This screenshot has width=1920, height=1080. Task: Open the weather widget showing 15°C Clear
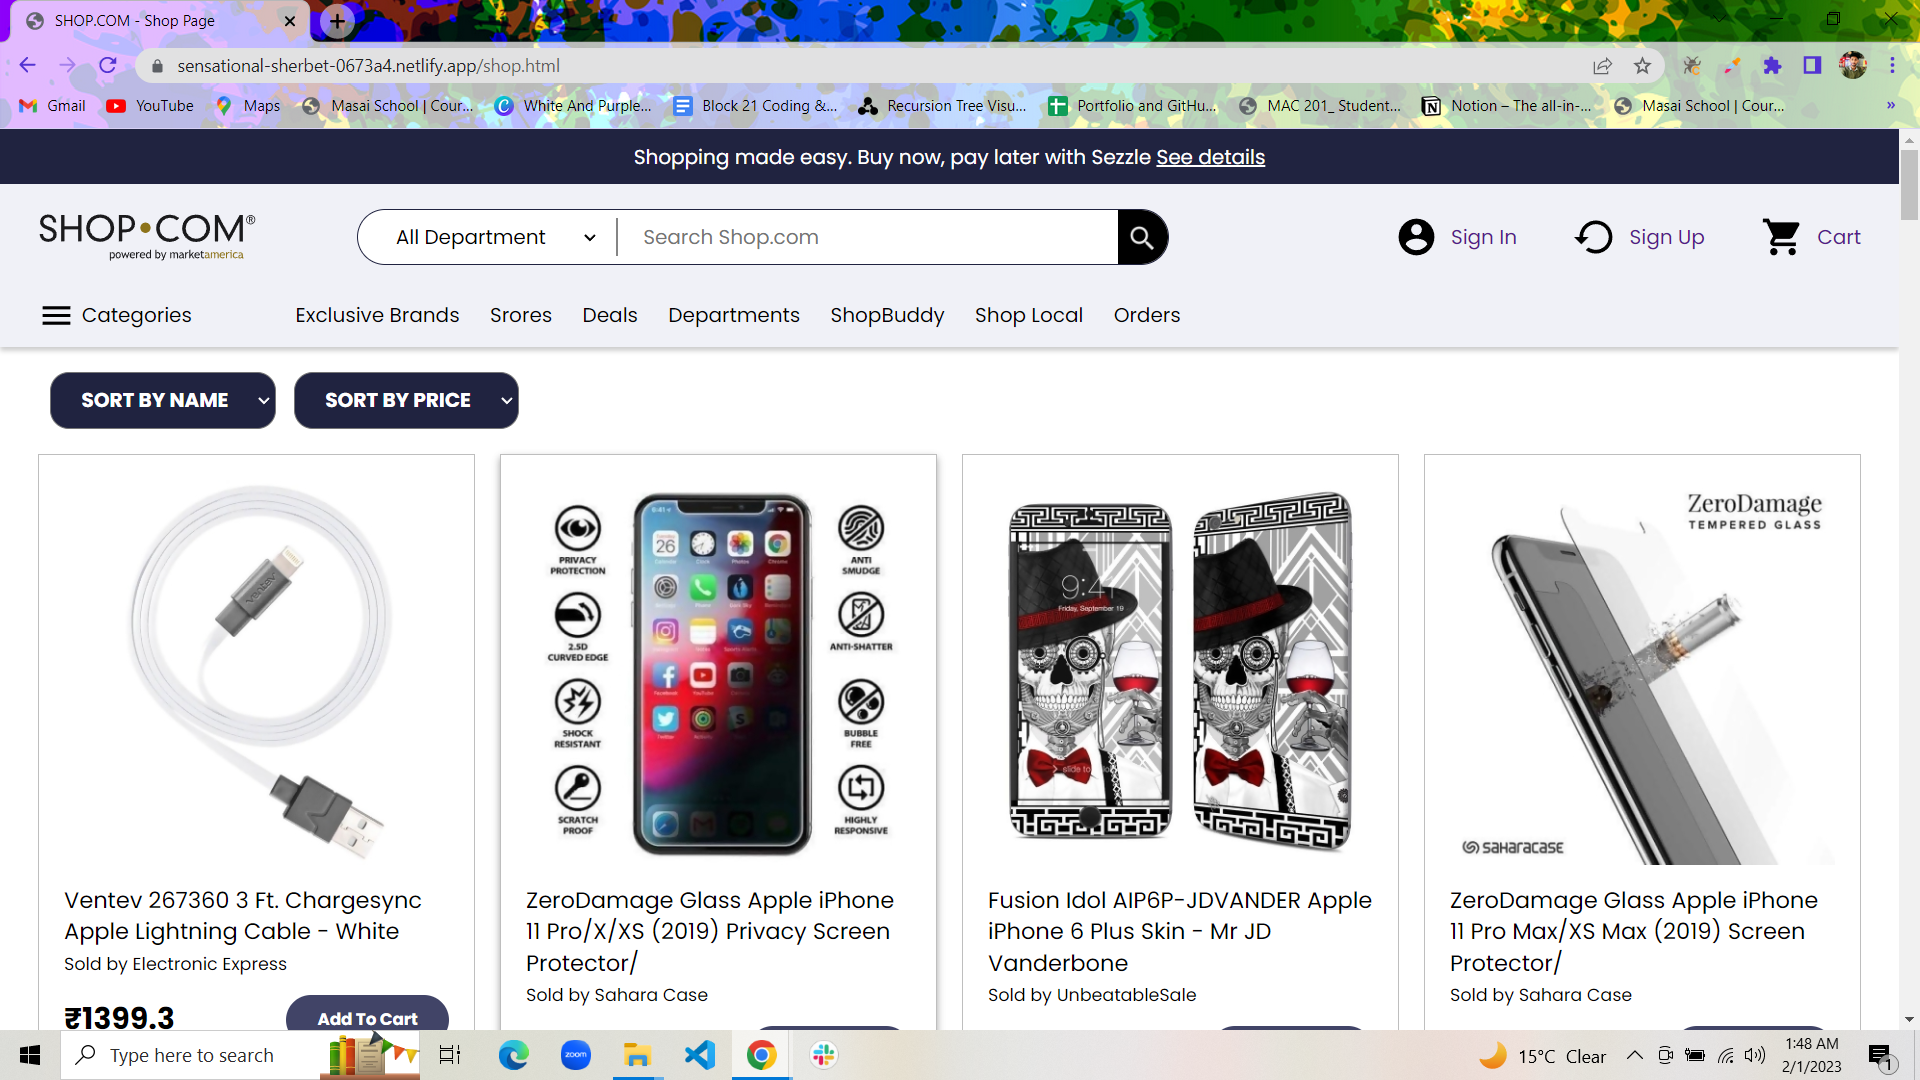1543,1056
